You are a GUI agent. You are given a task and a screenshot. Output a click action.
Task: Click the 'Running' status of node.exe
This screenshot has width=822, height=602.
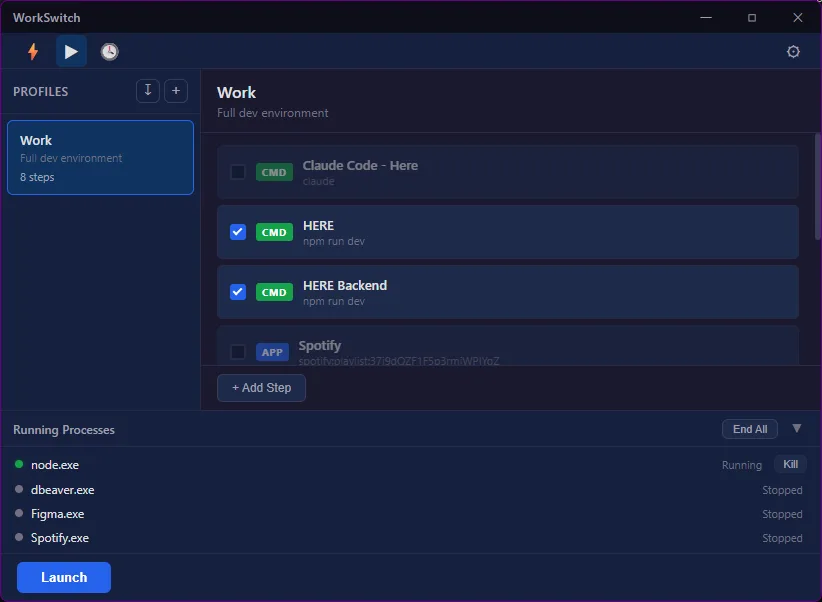point(742,465)
